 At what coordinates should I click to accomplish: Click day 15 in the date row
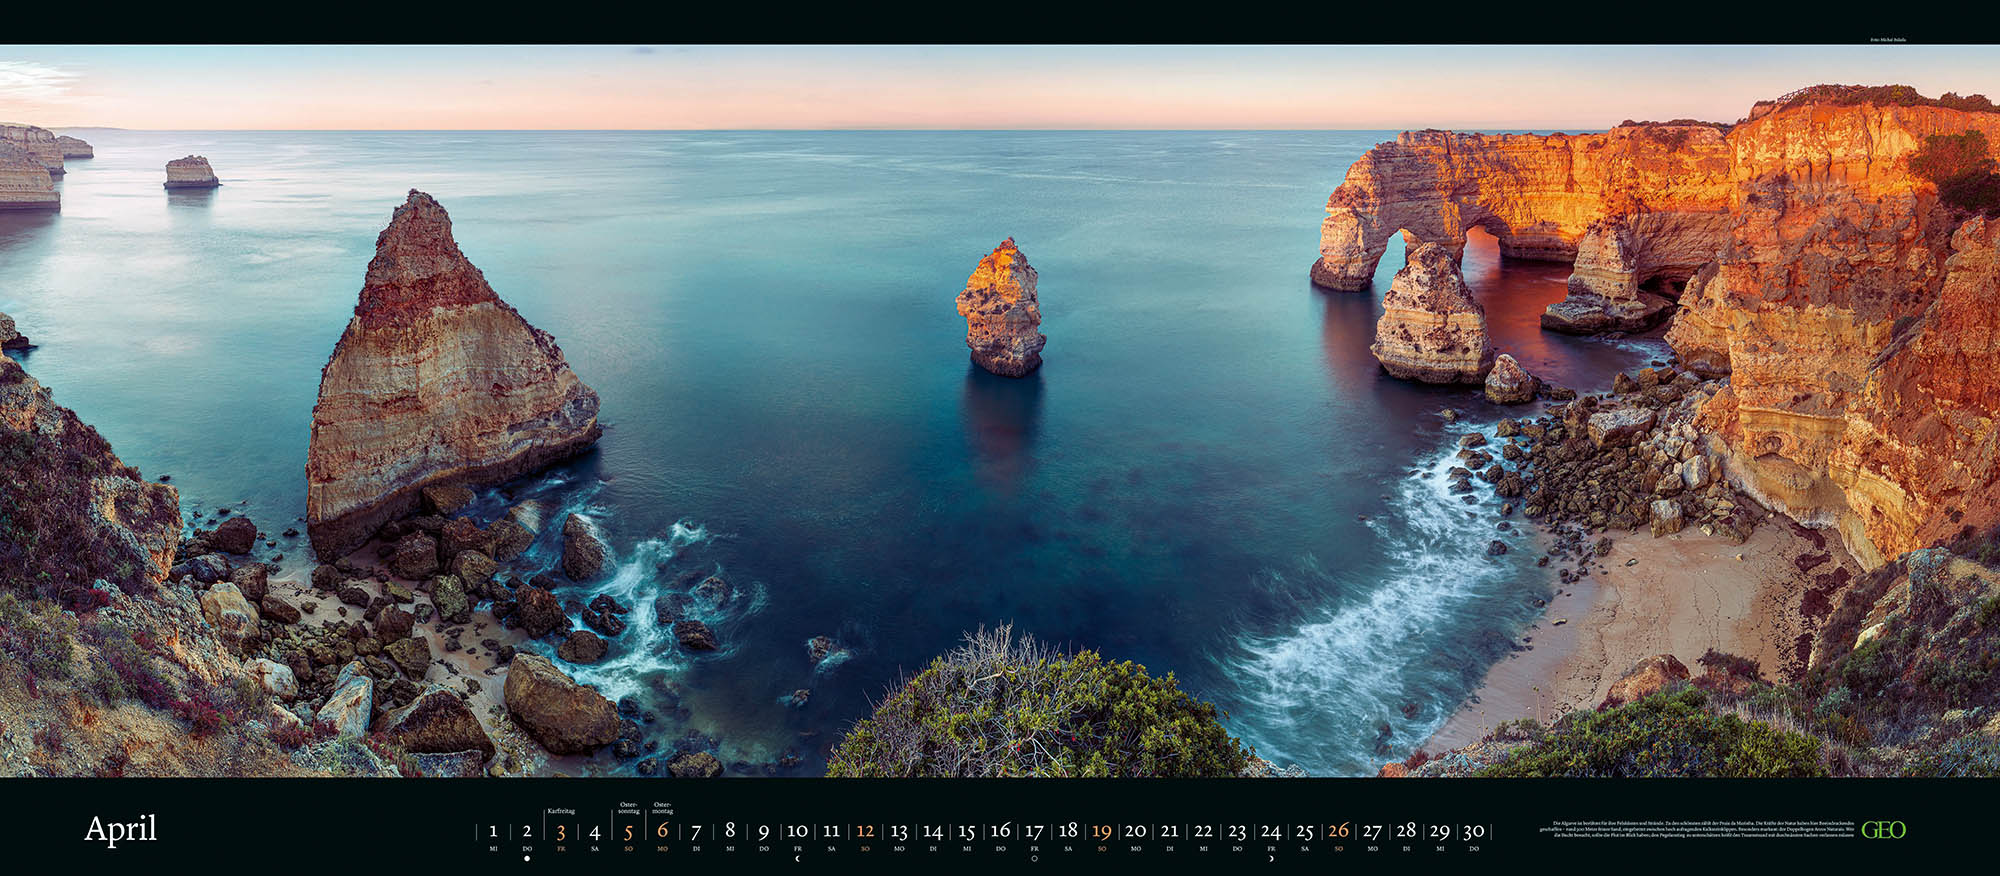(x=966, y=831)
